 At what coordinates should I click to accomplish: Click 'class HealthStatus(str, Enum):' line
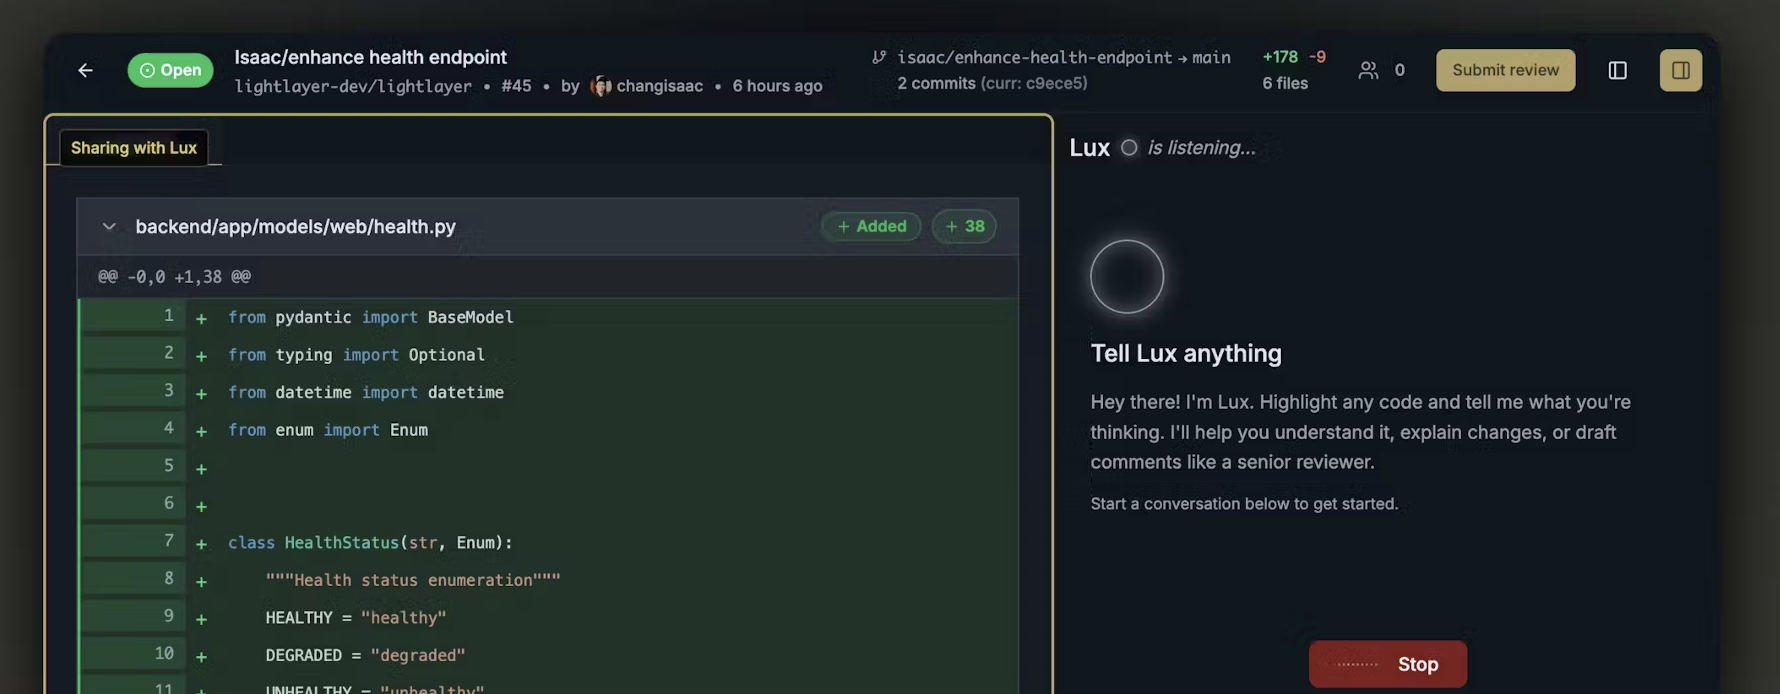tap(370, 543)
